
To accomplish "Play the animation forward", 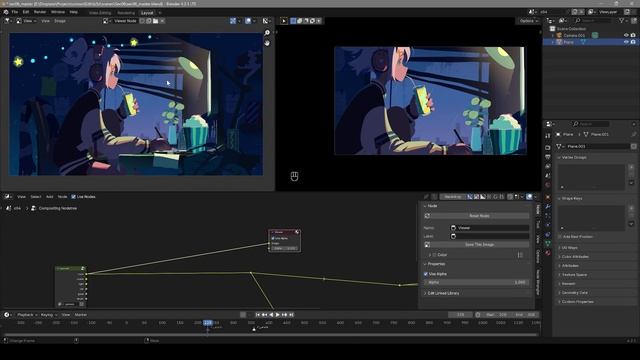I will tap(278, 315).
